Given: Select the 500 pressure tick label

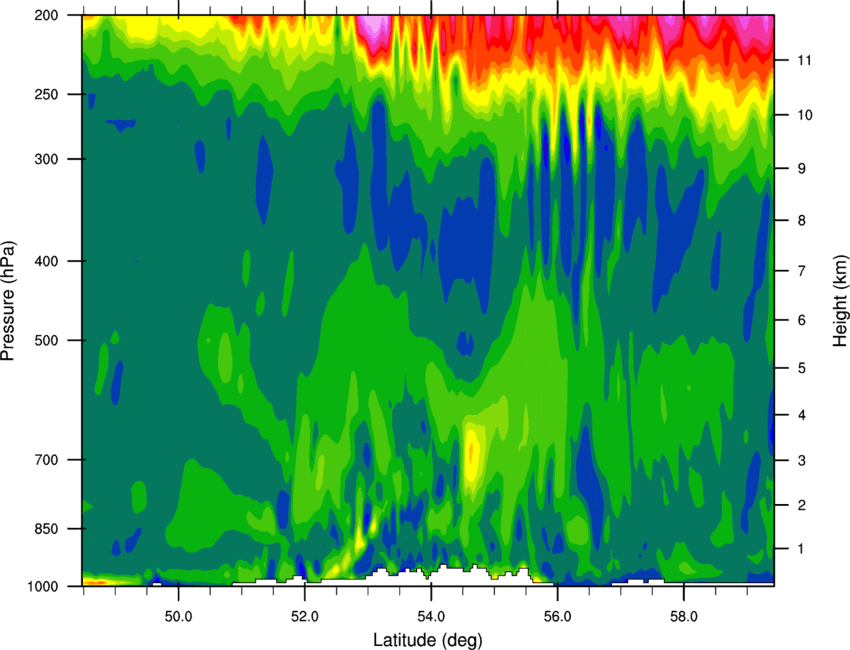Looking at the screenshot, I should 46,340.
